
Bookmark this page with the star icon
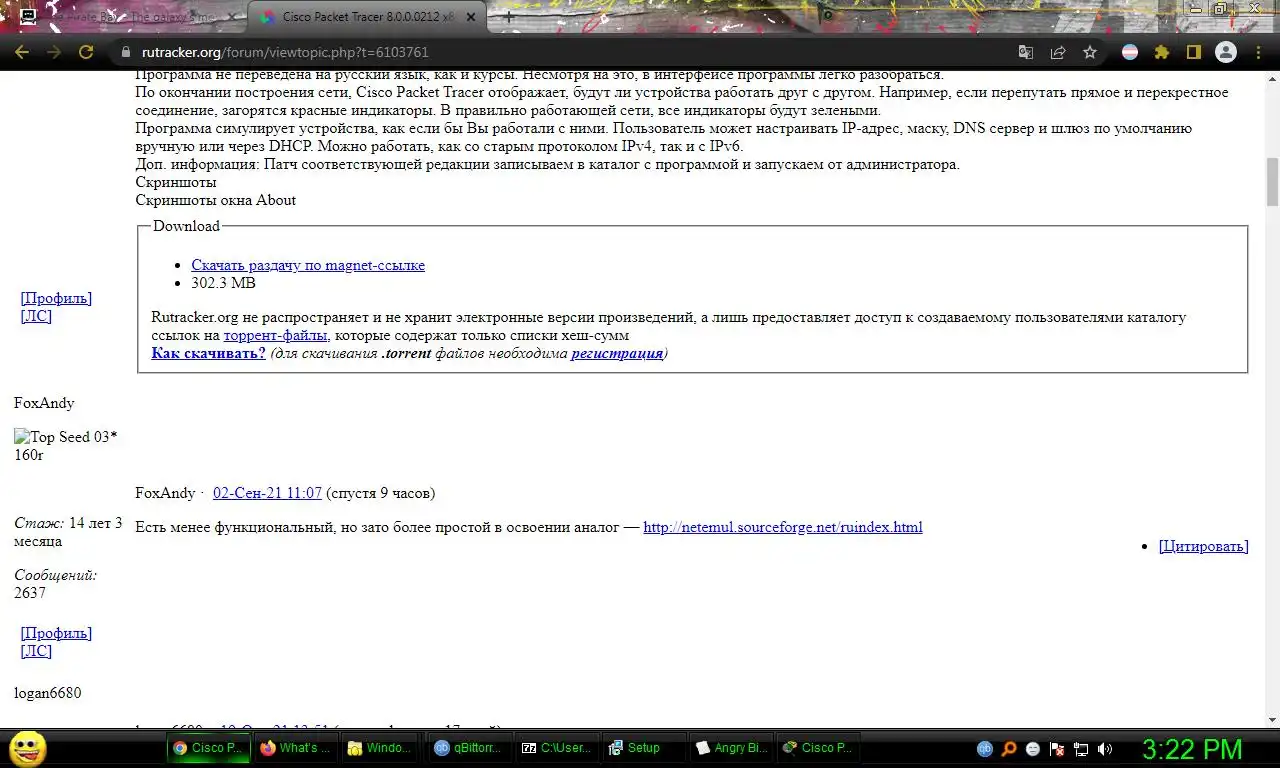tap(1090, 52)
